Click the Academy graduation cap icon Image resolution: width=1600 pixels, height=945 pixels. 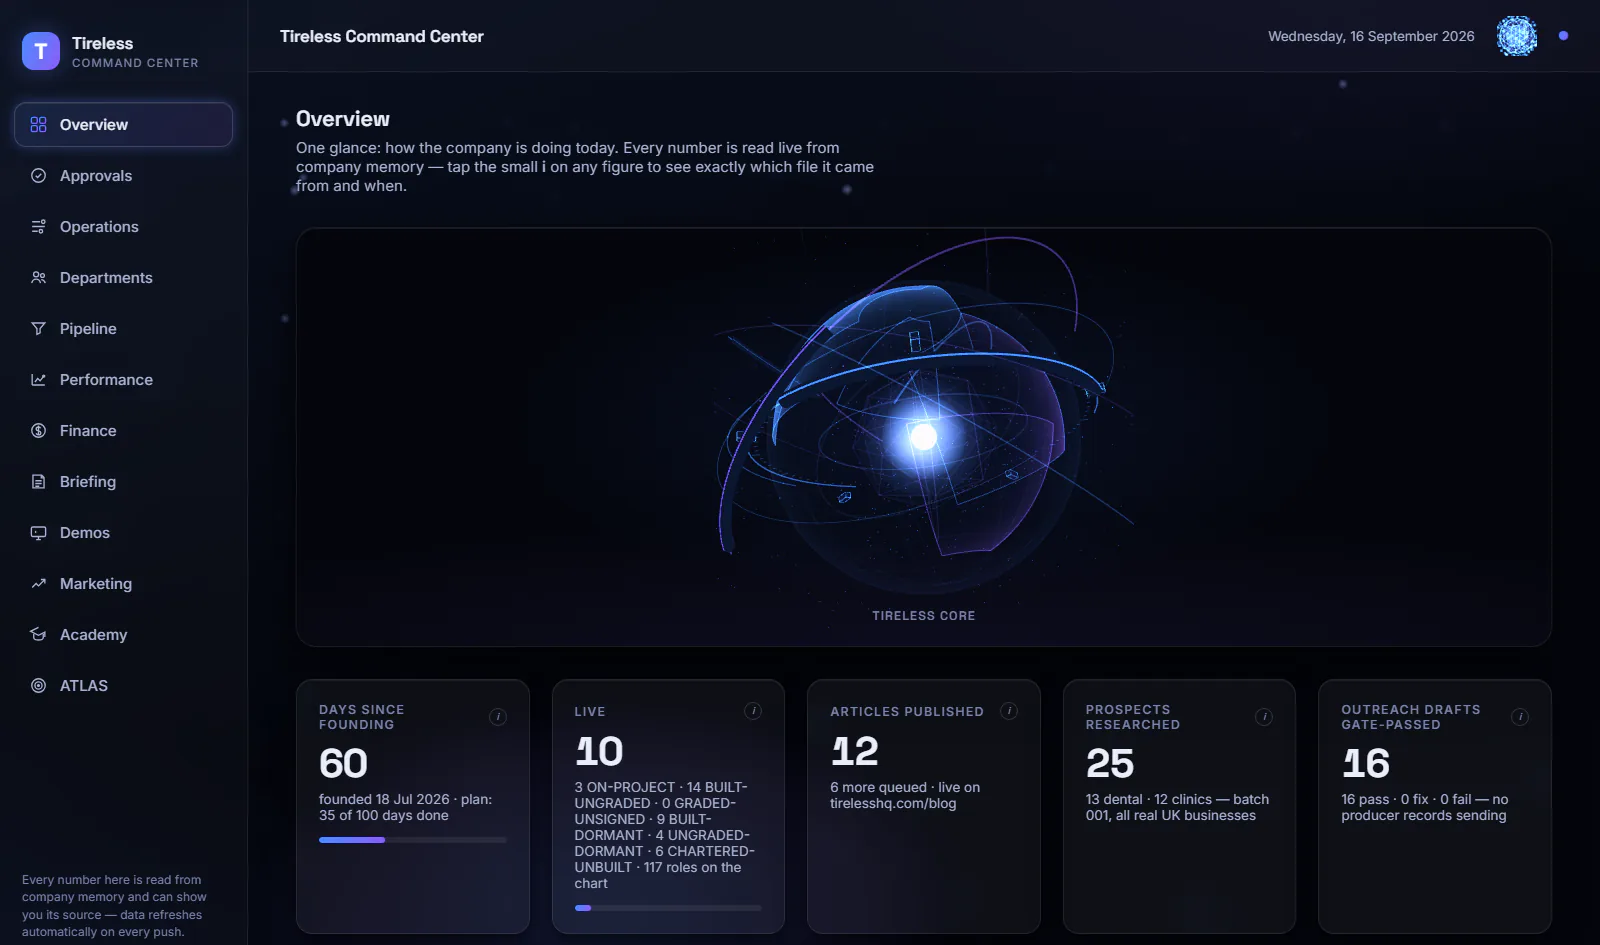(39, 635)
